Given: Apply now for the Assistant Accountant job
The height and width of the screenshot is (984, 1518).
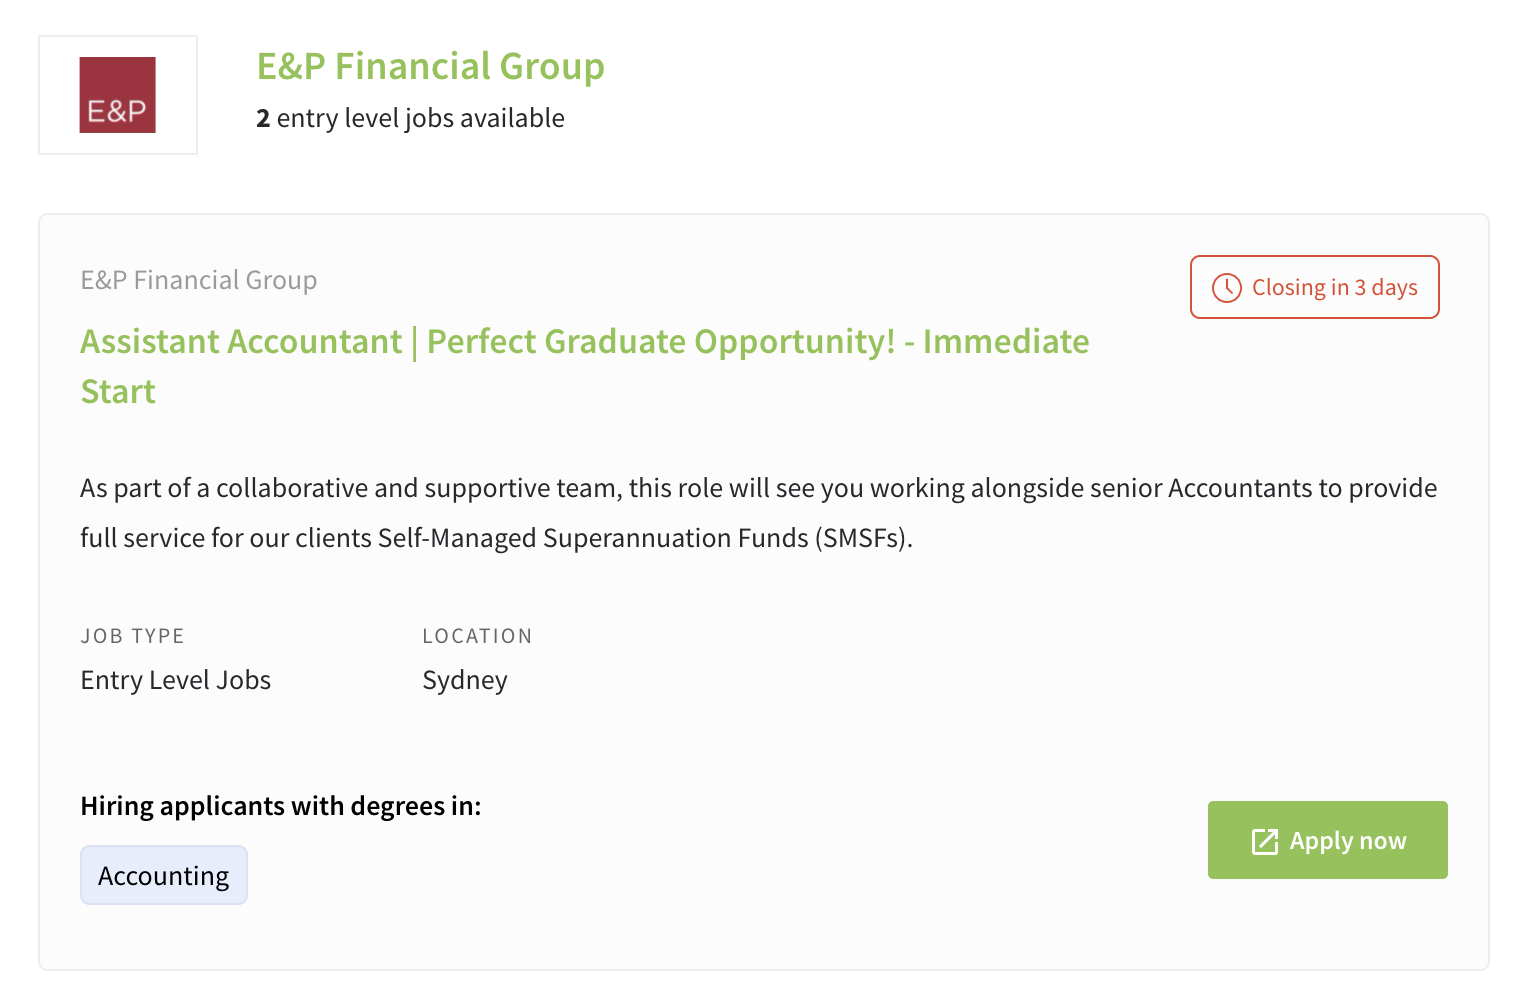Looking at the screenshot, I should pyautogui.click(x=1328, y=840).
